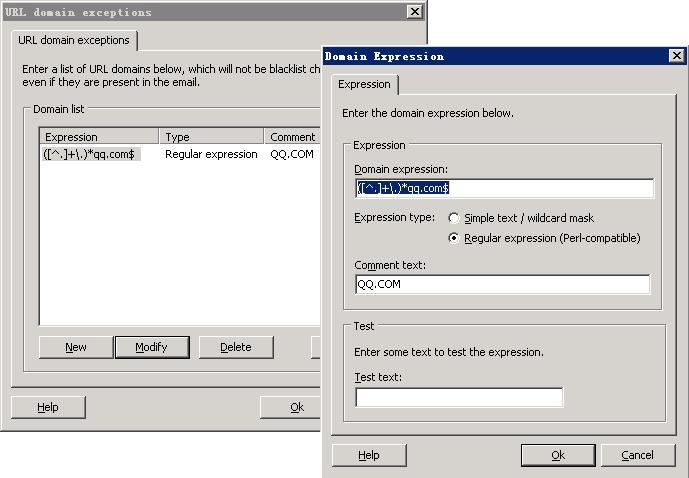Image resolution: width=689 pixels, height=478 pixels.
Task: Focus the Comment text field
Action: click(x=502, y=284)
